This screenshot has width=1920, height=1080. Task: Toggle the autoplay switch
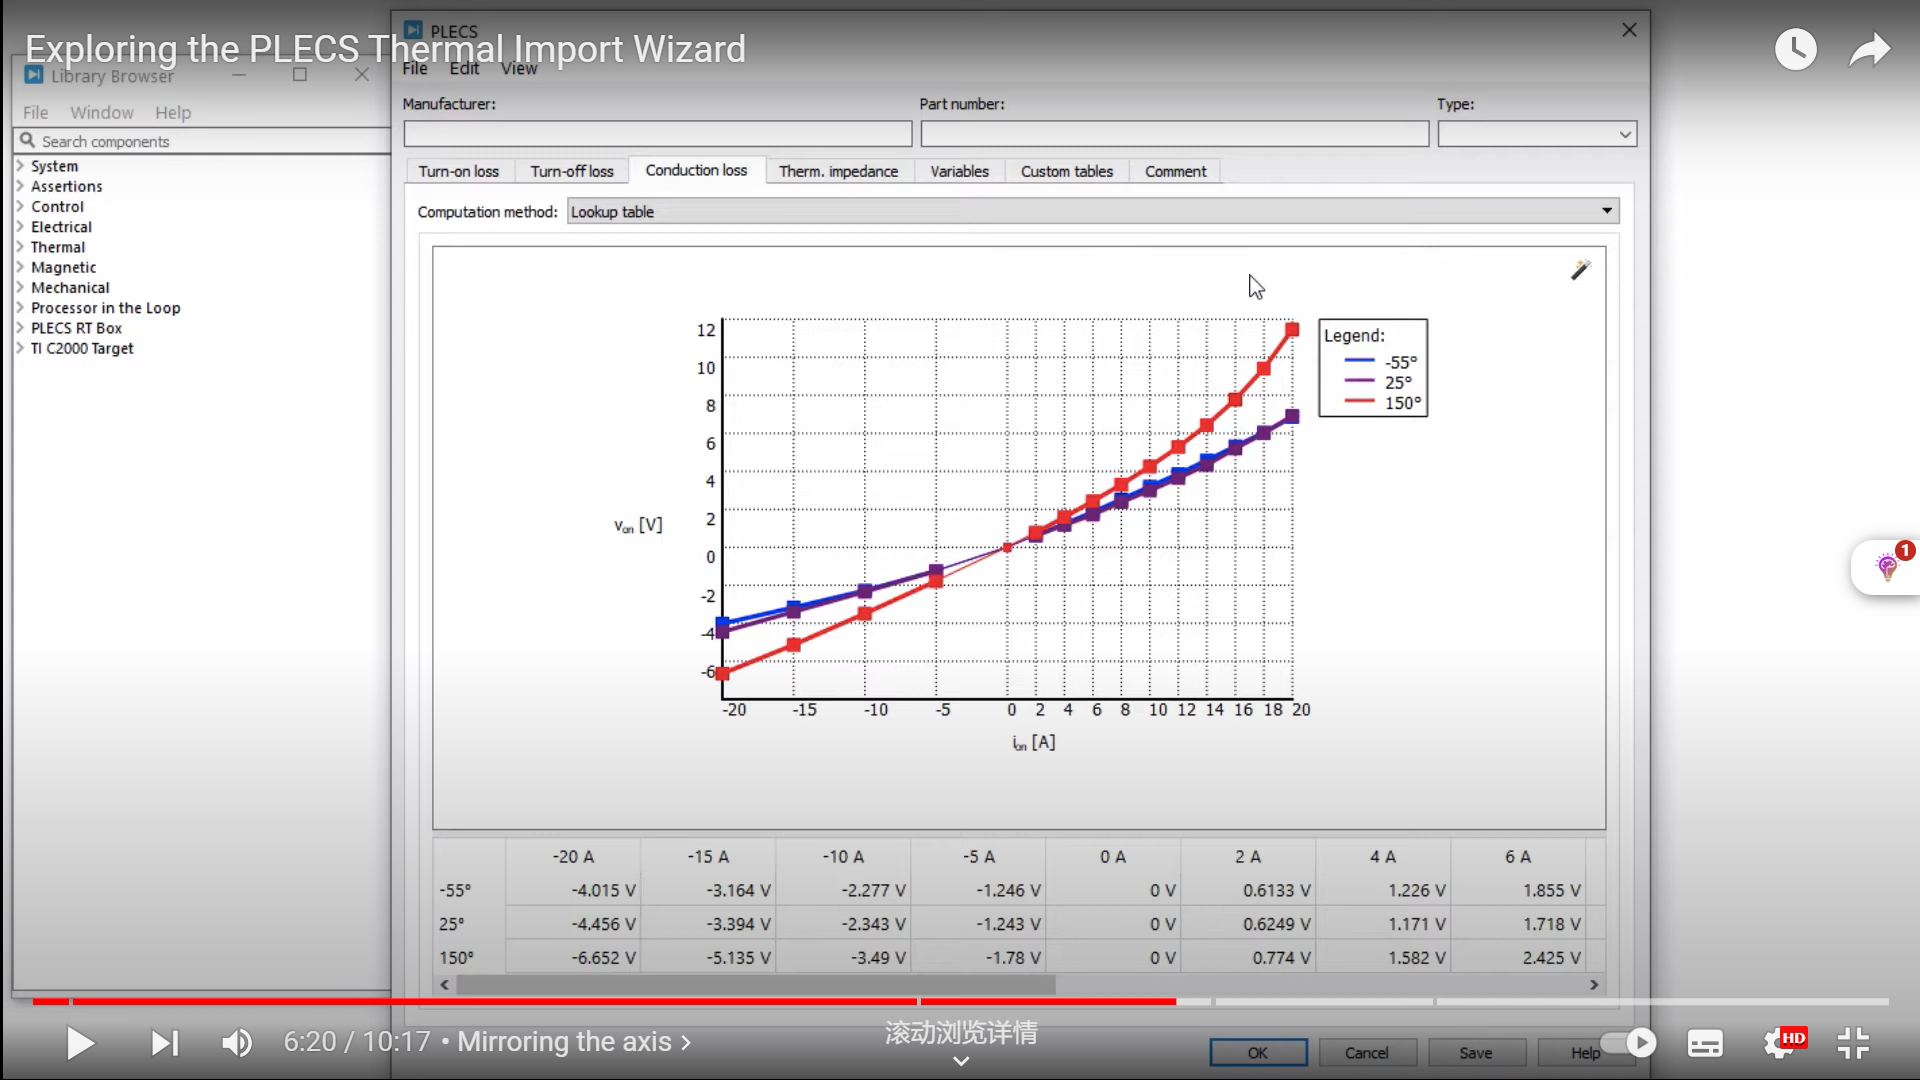[1628, 1043]
